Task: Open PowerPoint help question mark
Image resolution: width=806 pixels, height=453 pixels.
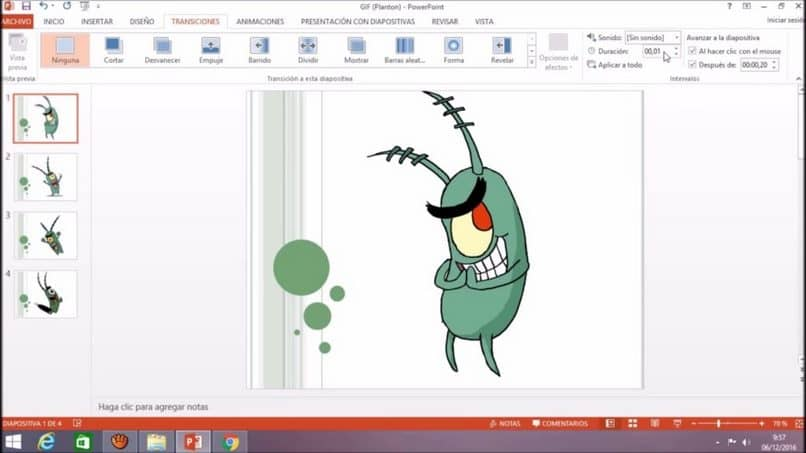Action: [x=729, y=6]
